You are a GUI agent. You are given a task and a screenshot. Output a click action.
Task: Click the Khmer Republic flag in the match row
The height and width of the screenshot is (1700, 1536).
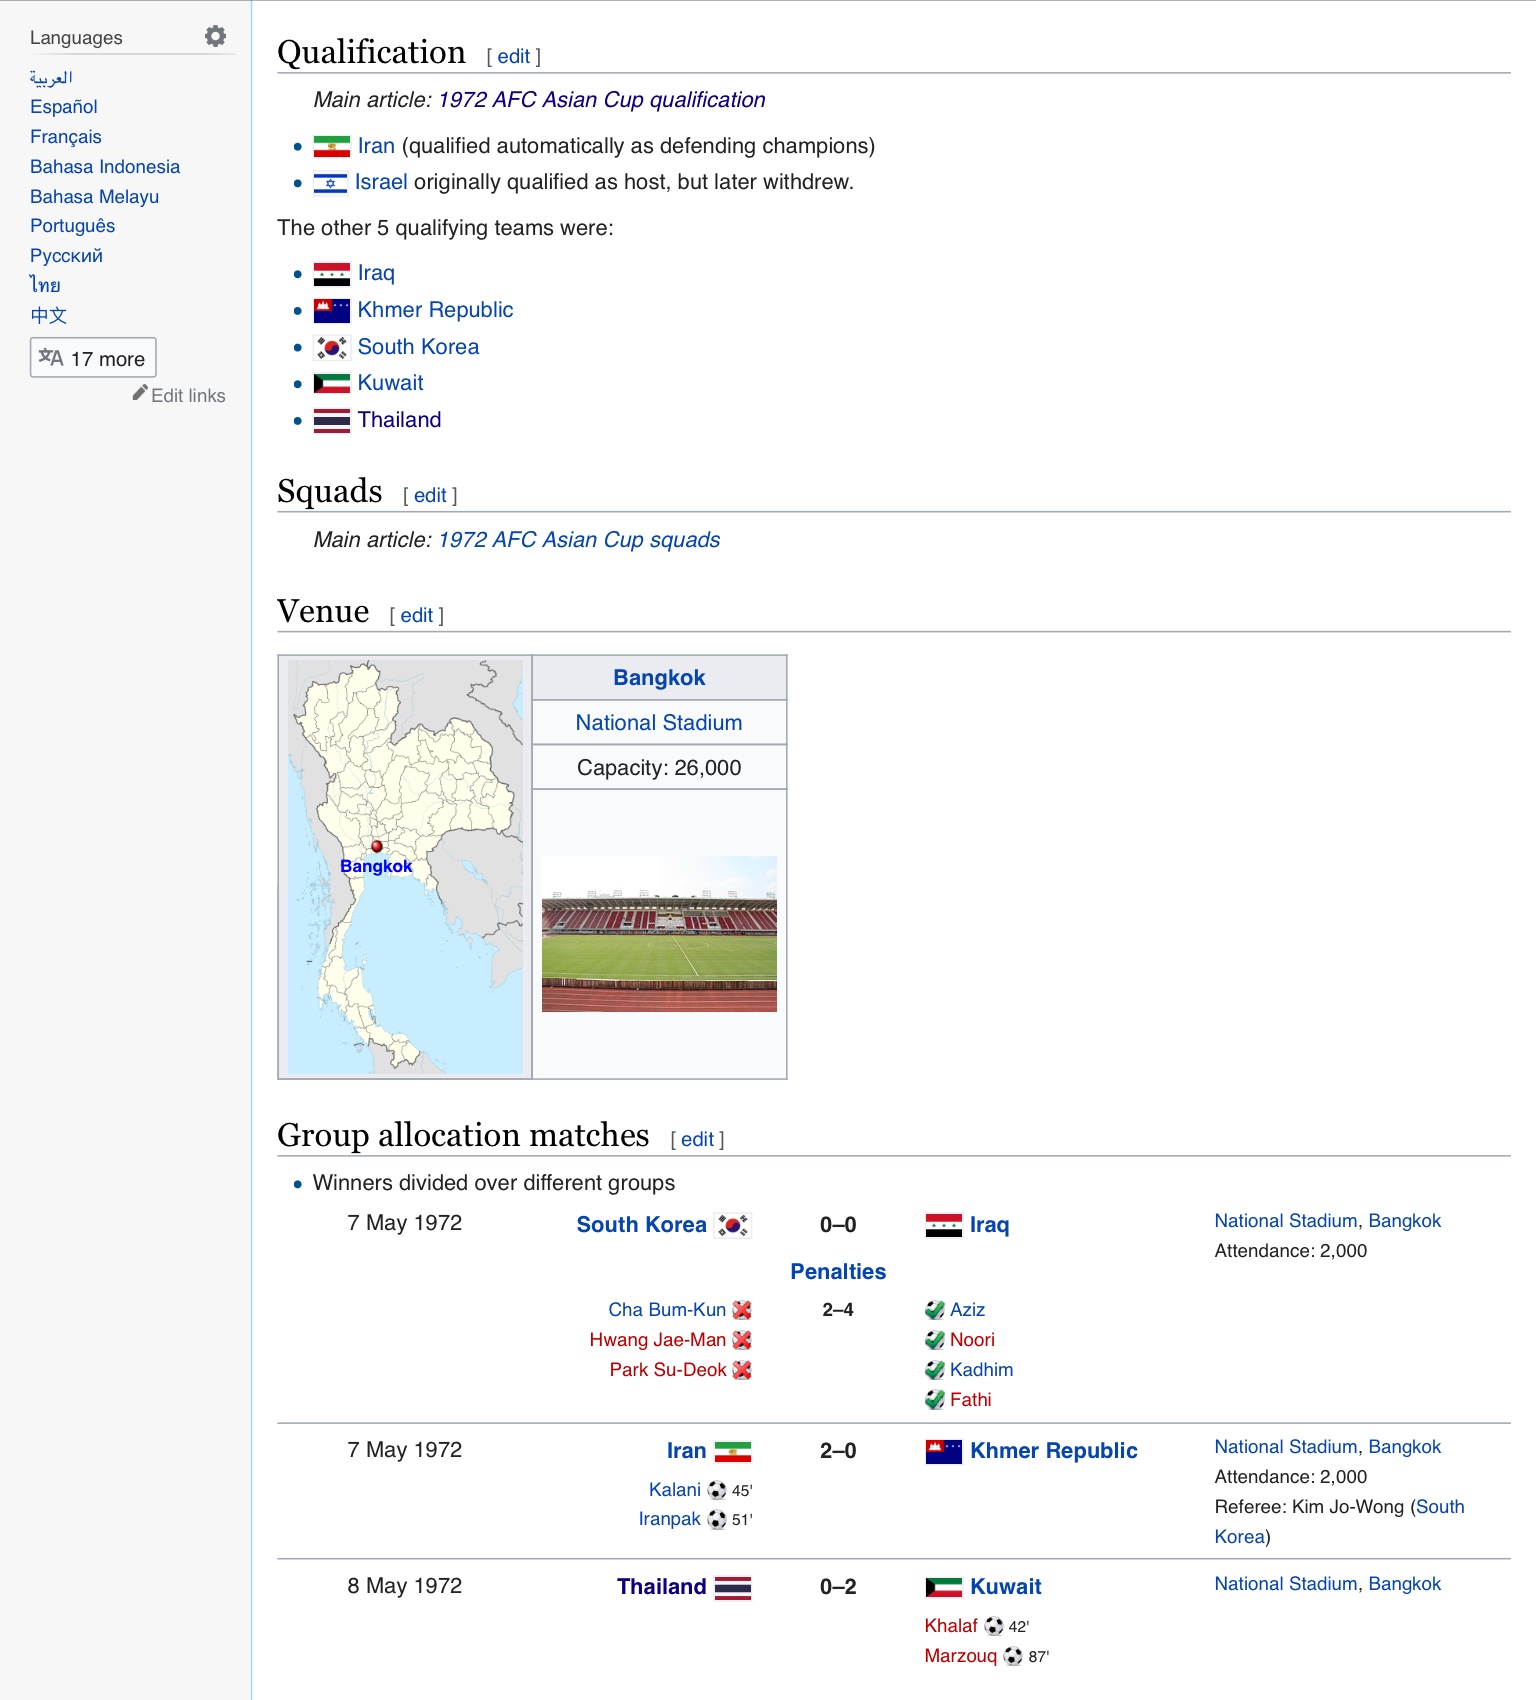[x=944, y=1451]
